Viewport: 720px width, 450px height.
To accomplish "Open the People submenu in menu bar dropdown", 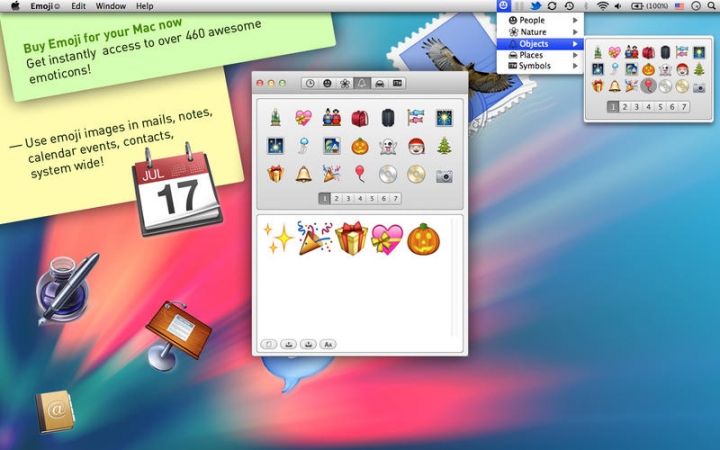I will click(x=540, y=20).
